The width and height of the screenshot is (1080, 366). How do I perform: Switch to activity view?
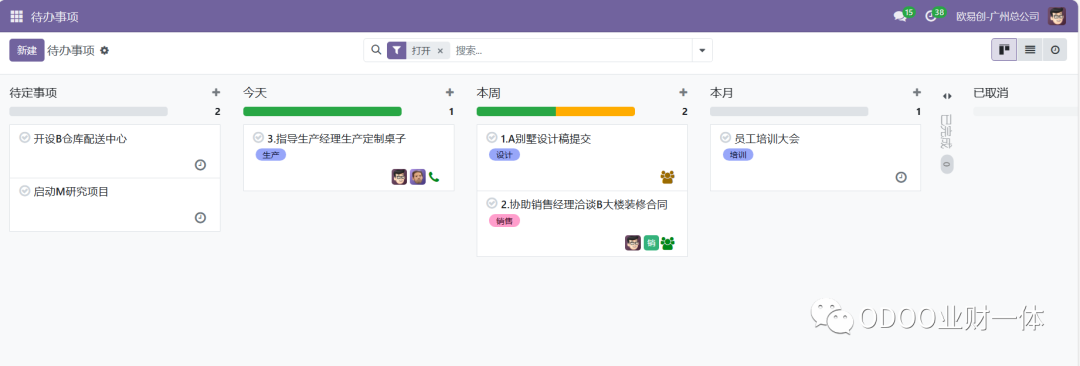pyautogui.click(x=1055, y=50)
